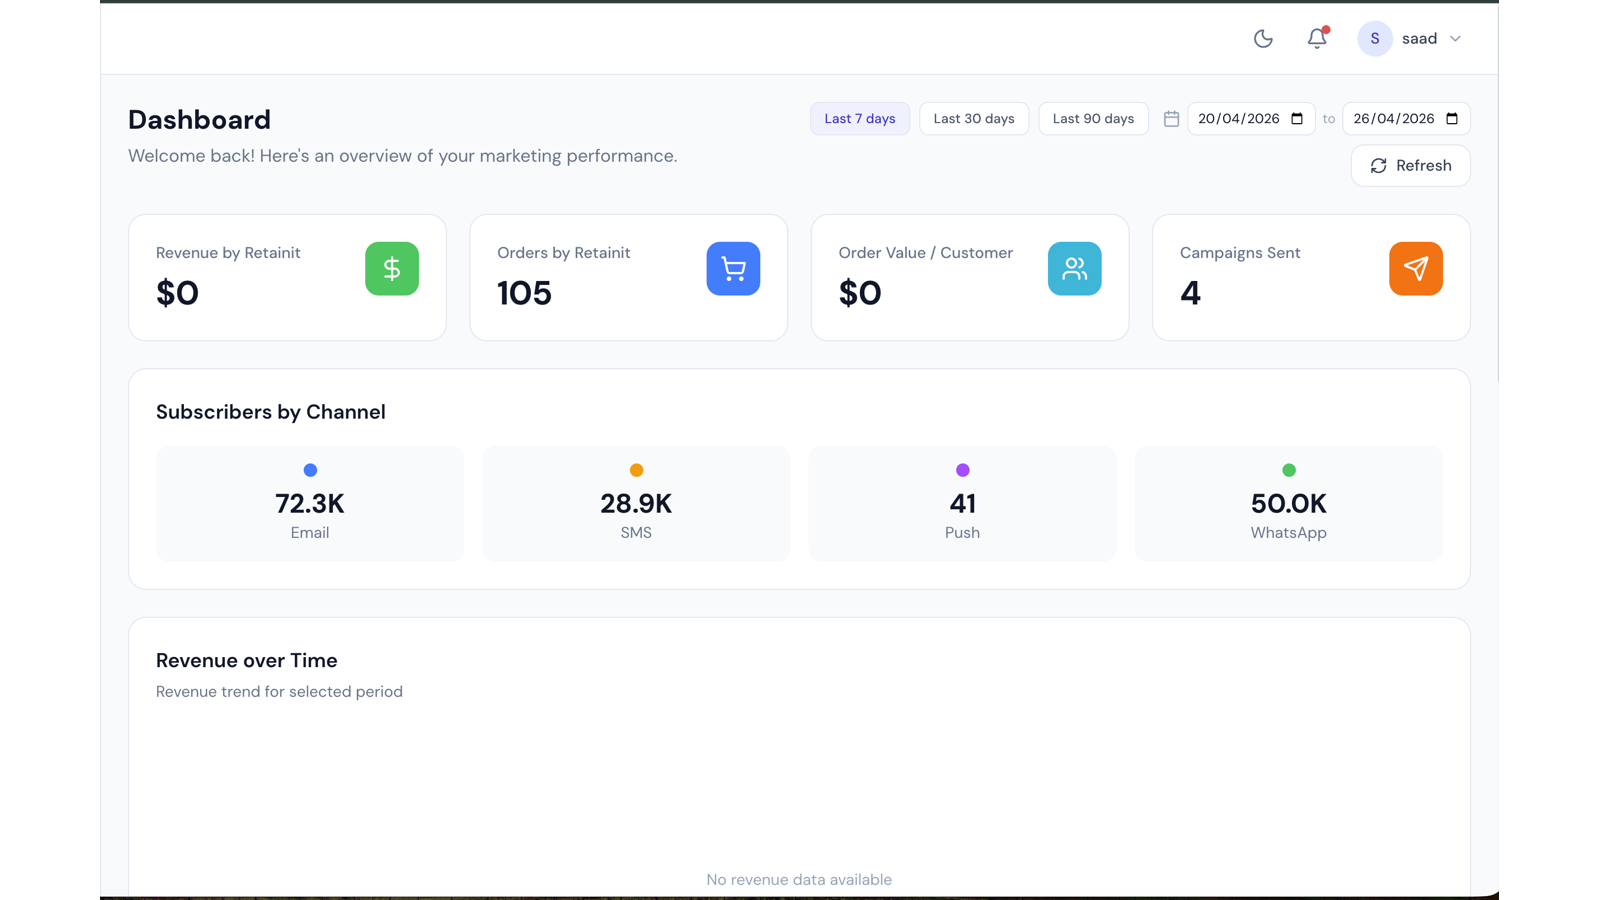Switch to the Last 30 days filter
This screenshot has width=1600, height=900.
pyautogui.click(x=974, y=118)
